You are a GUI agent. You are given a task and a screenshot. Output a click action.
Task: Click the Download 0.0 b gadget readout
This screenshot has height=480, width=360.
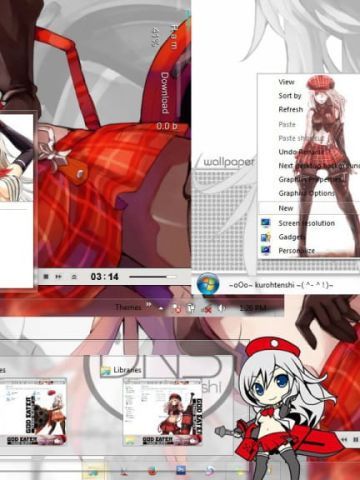pos(167,100)
